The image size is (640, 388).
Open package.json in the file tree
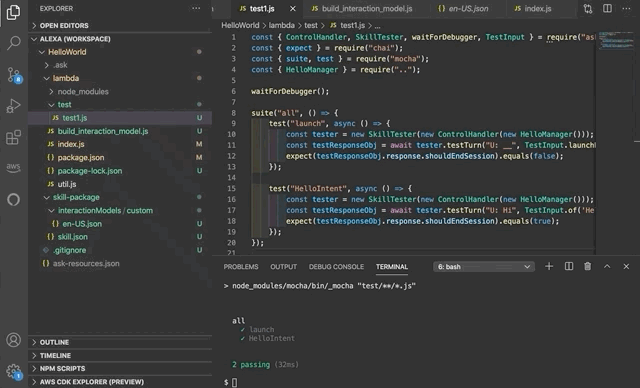120,157
